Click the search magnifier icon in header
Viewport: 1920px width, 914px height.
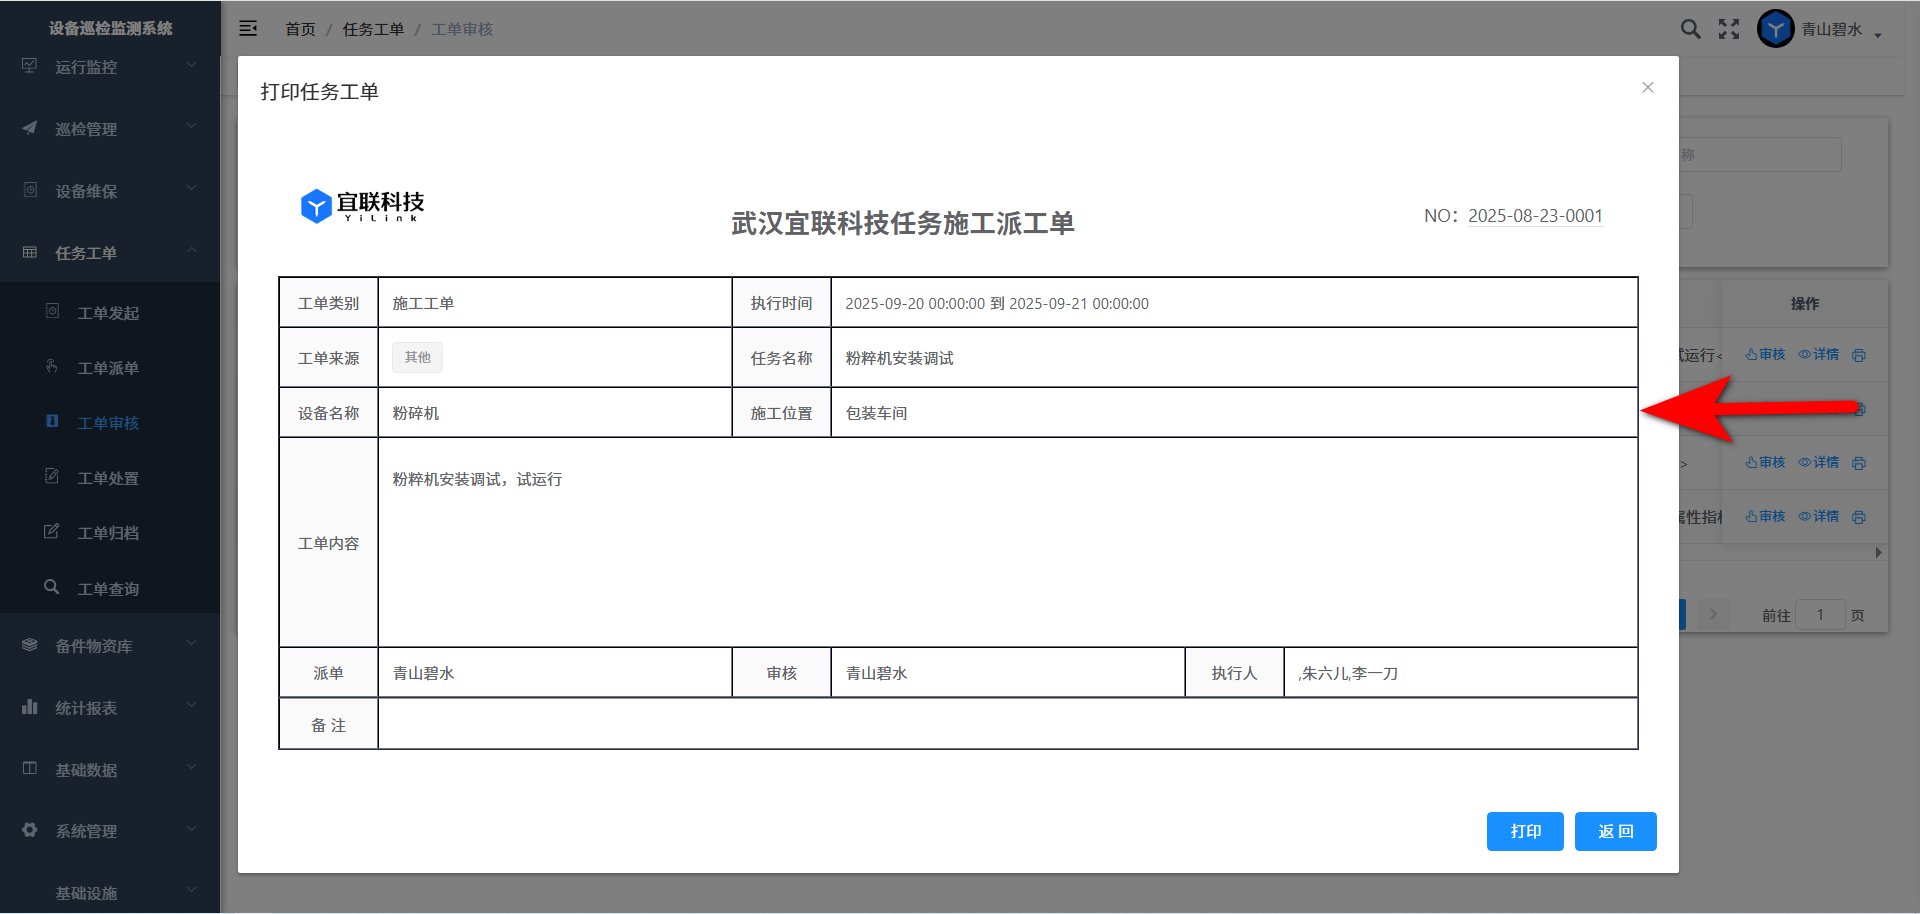(1690, 29)
